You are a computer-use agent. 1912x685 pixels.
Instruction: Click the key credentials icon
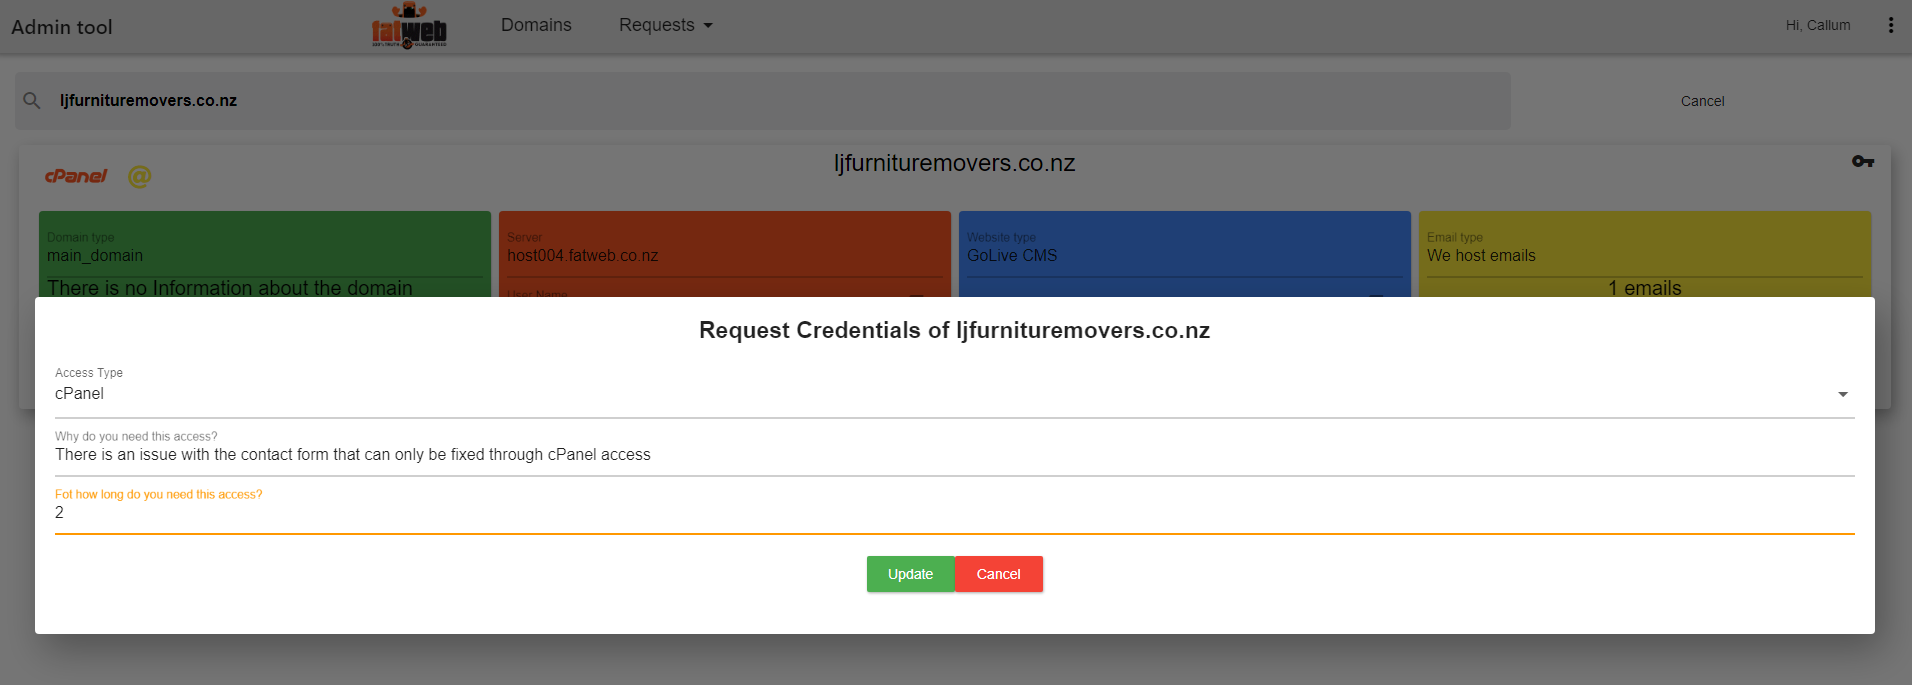click(1862, 161)
